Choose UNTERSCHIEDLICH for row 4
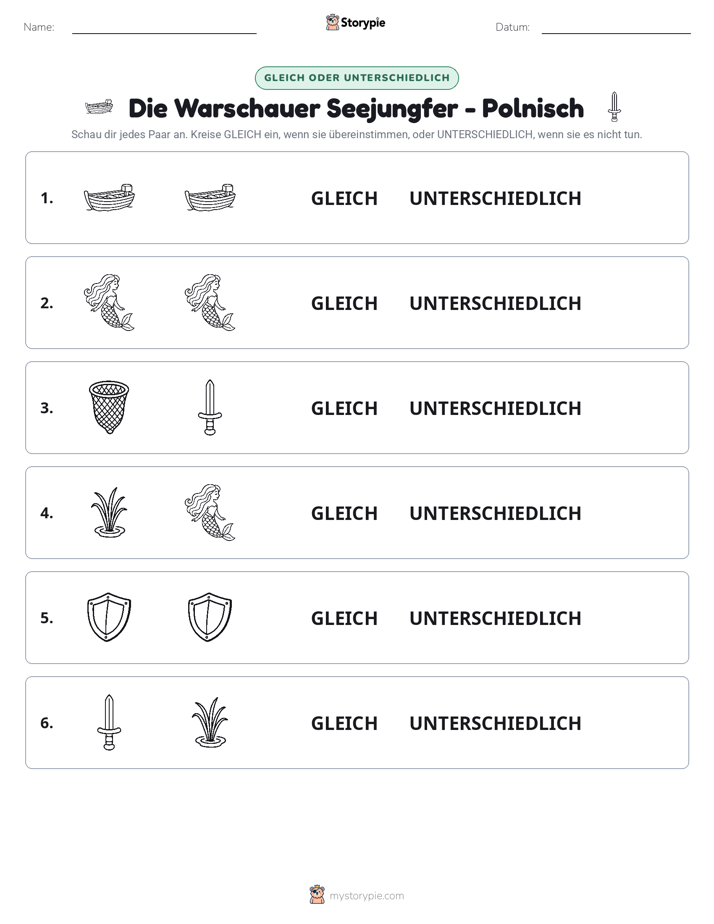 click(x=495, y=513)
